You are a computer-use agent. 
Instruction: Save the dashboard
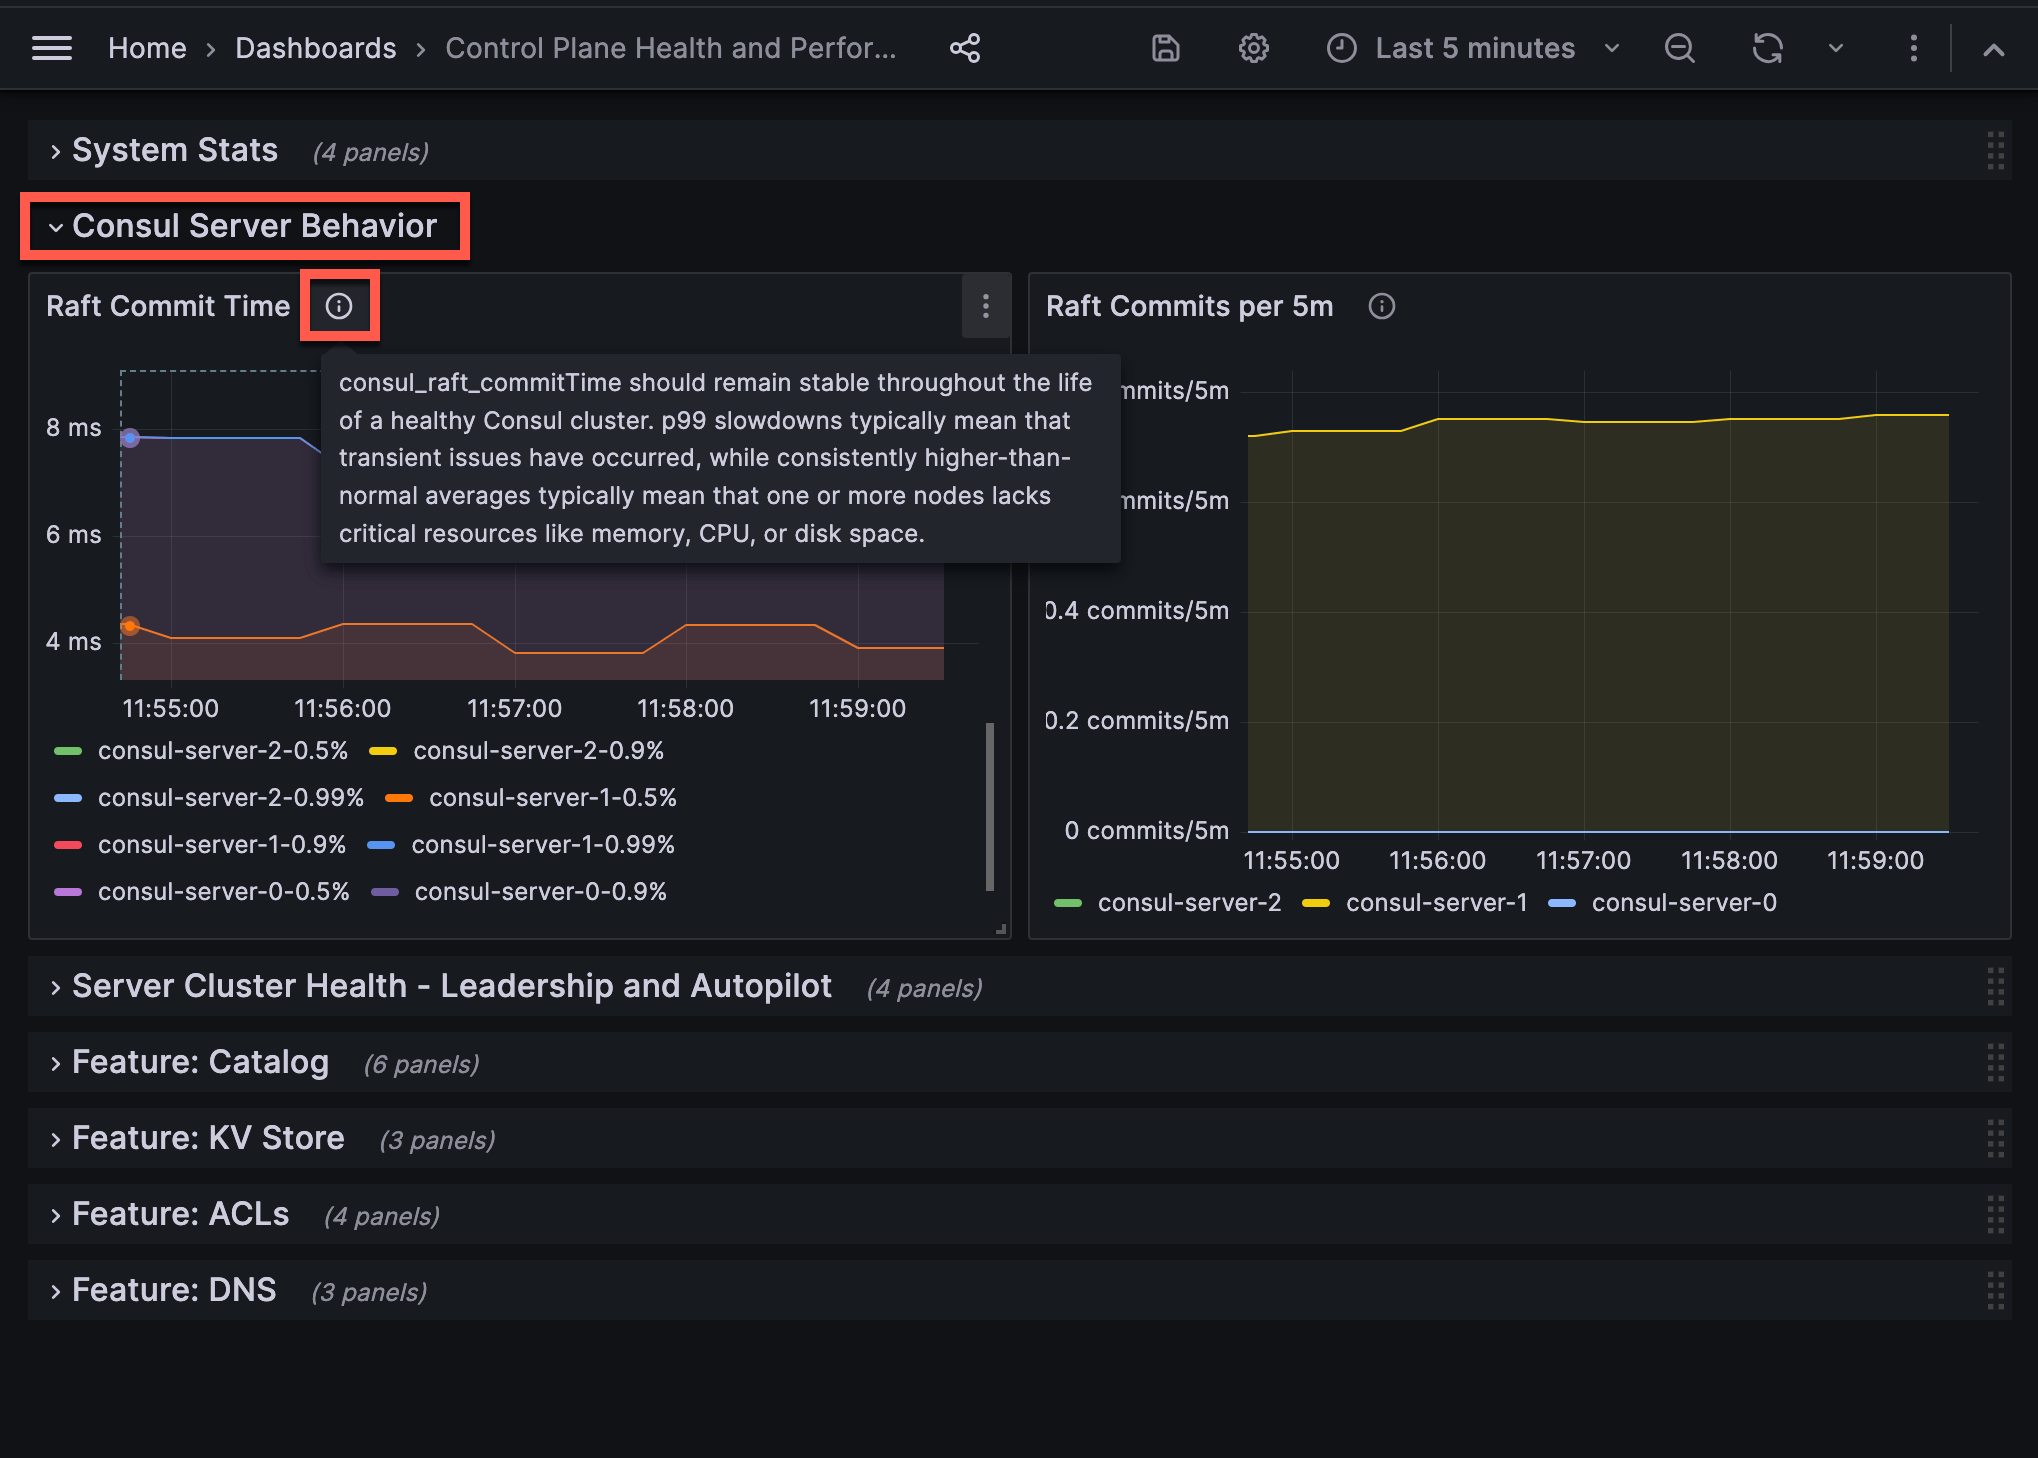pyautogui.click(x=1164, y=47)
